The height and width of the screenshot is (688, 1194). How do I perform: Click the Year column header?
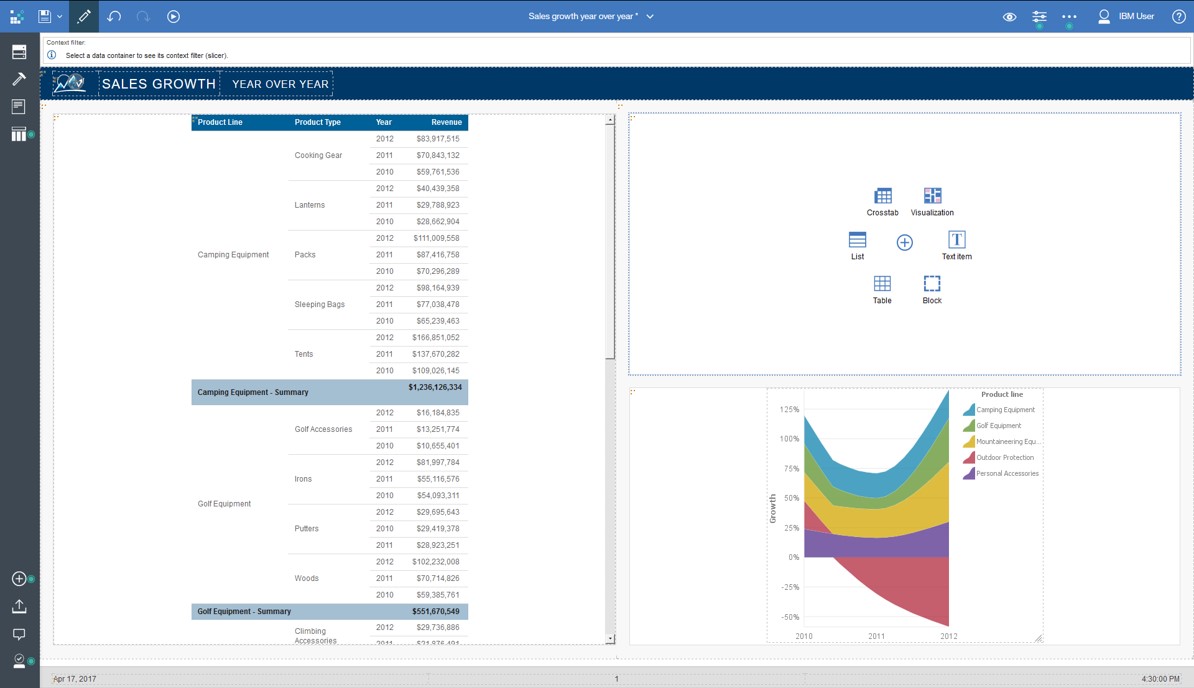coord(384,122)
